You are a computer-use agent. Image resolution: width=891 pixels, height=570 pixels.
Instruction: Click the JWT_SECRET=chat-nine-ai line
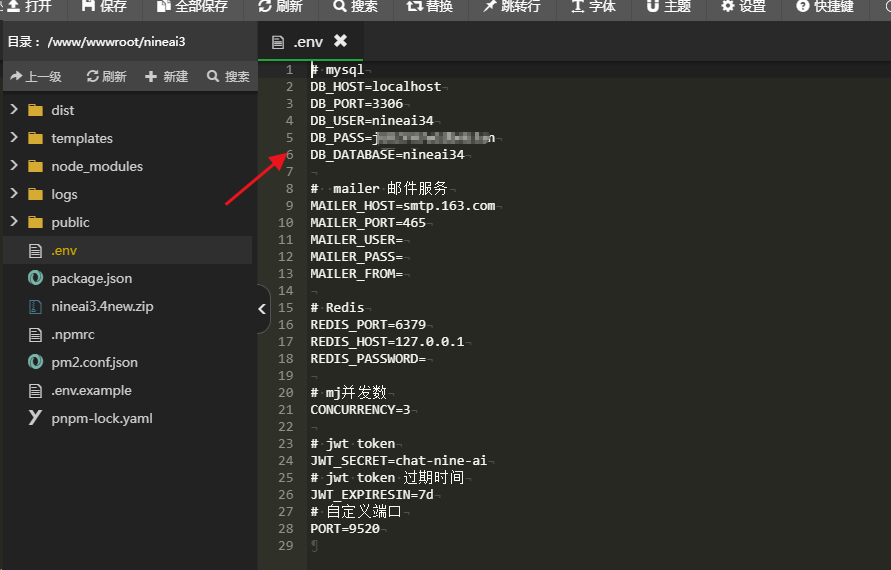398,460
